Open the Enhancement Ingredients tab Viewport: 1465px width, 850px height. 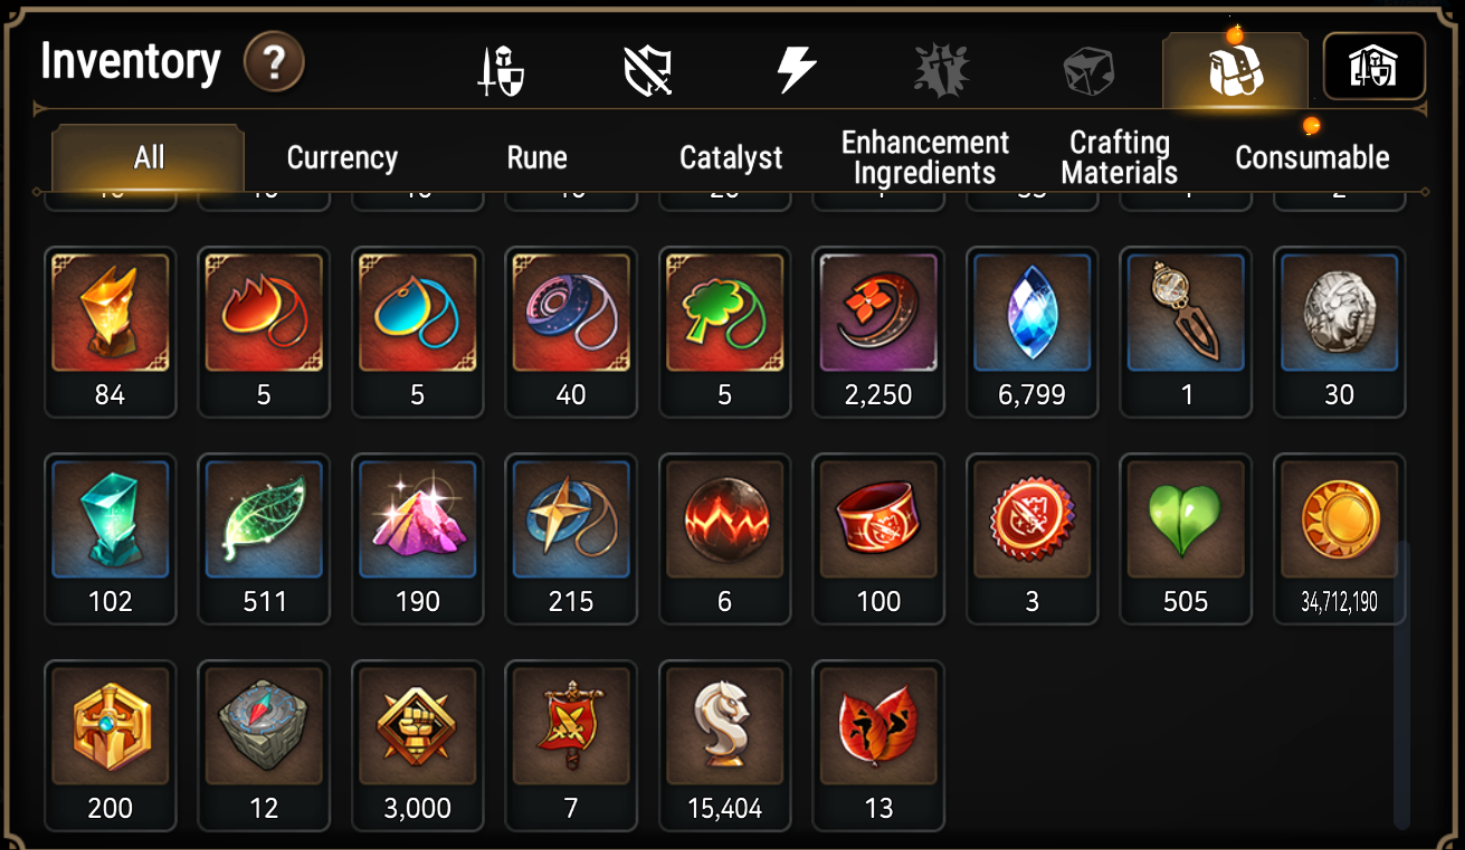[925, 157]
